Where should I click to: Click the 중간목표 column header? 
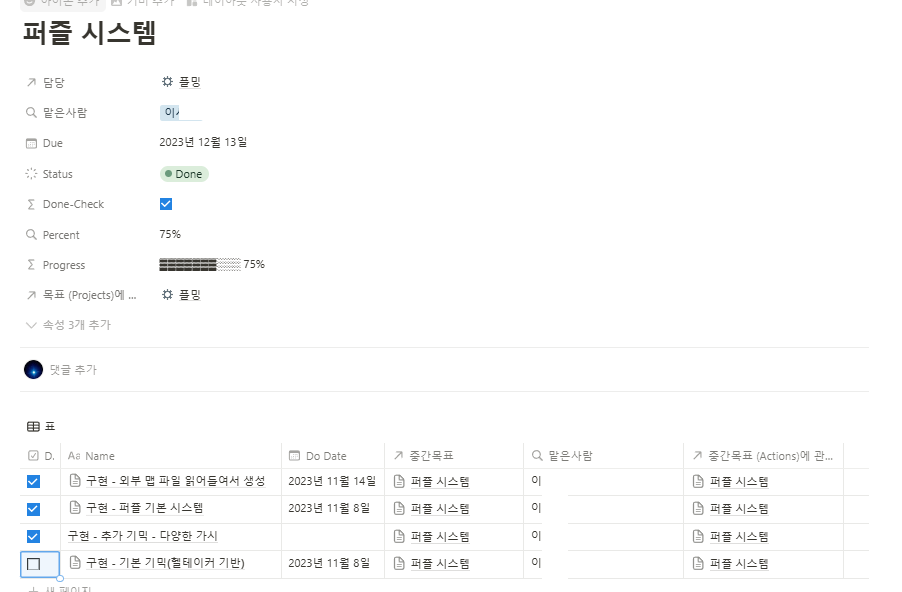430,455
